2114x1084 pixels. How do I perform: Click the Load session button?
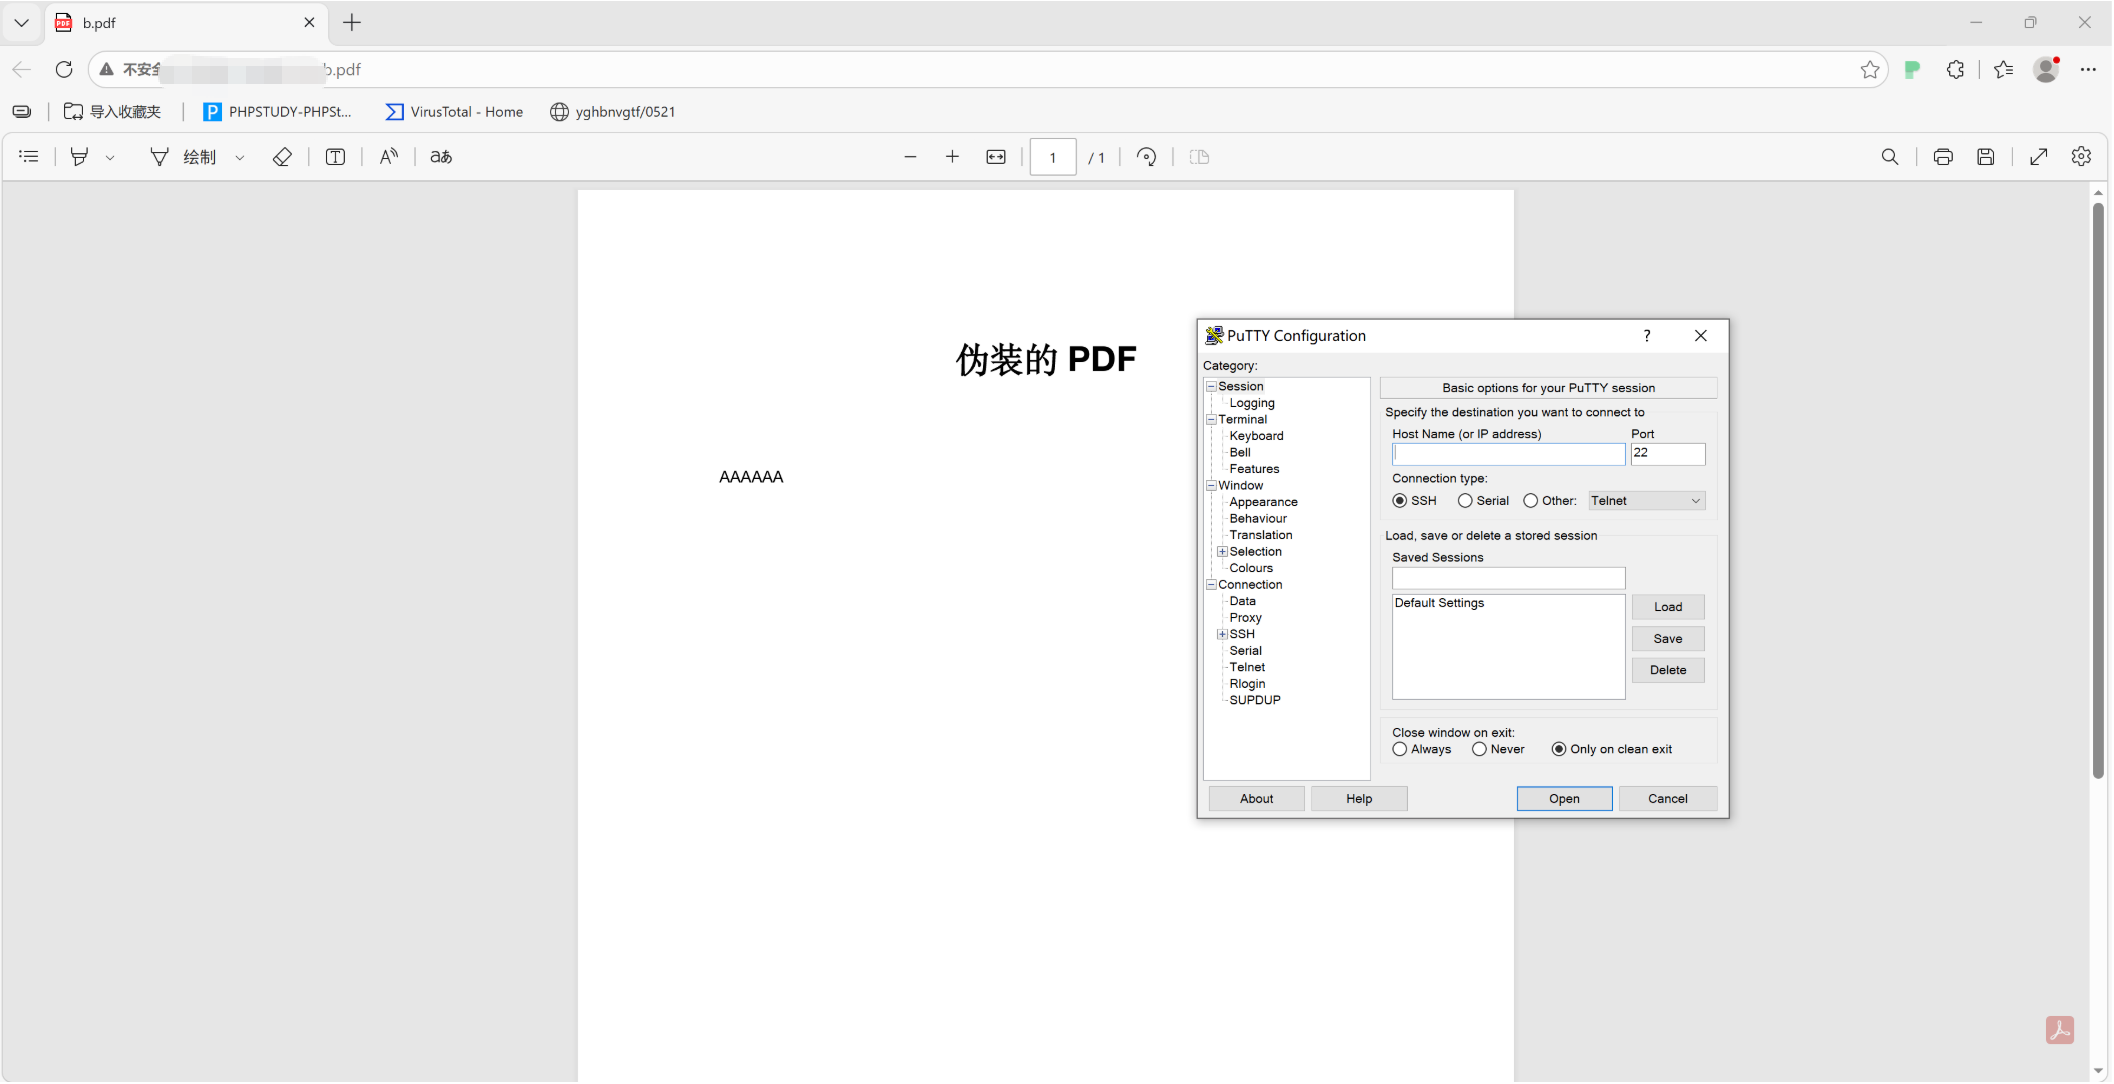tap(1667, 607)
